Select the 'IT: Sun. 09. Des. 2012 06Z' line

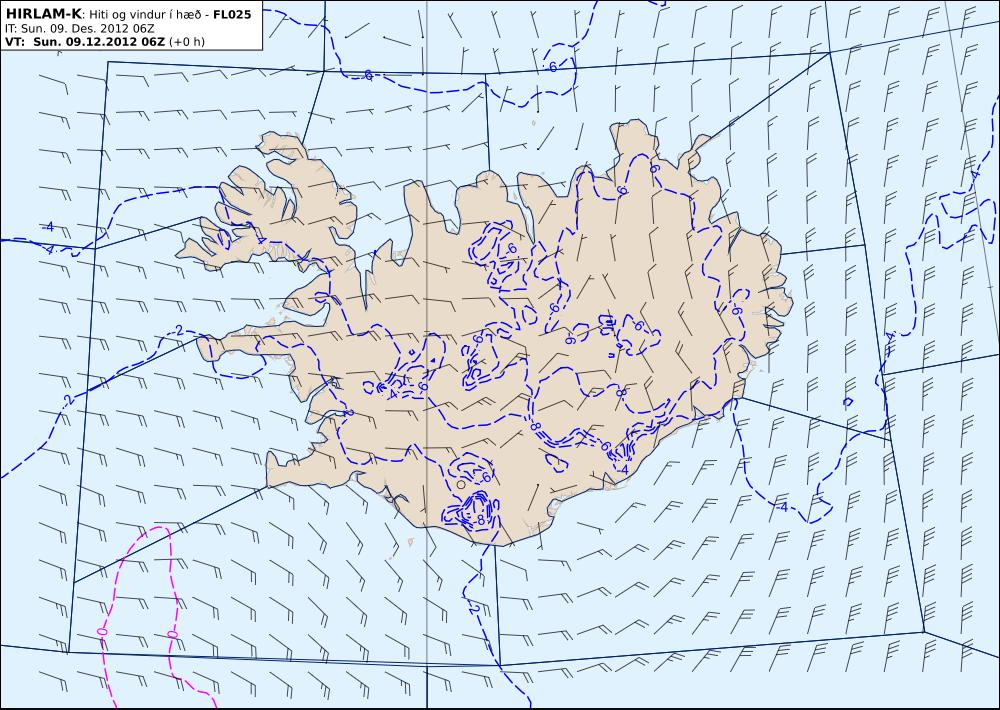point(80,29)
